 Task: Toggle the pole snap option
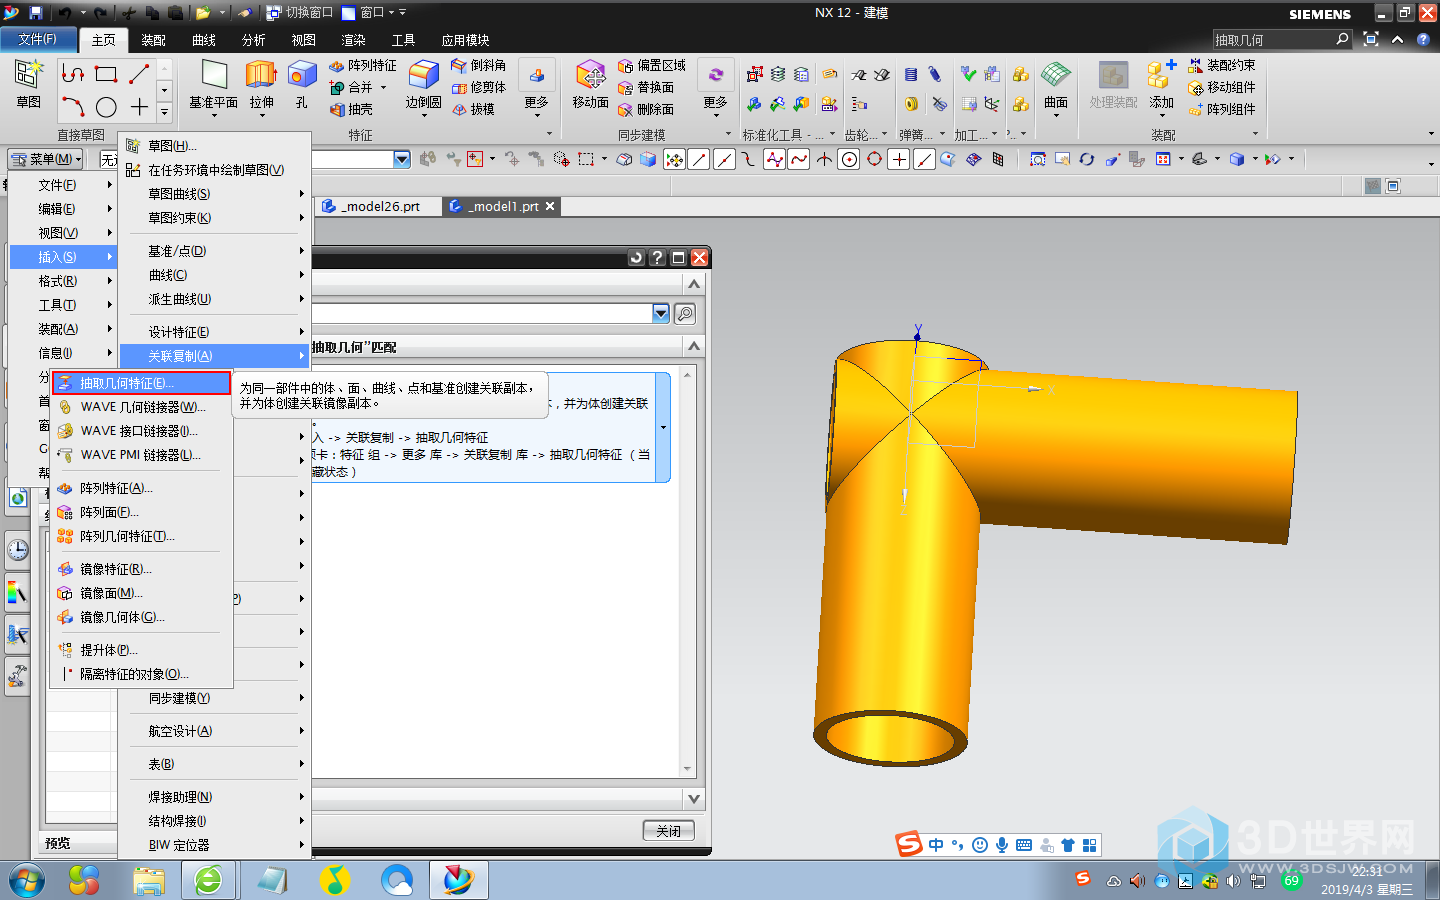(774, 159)
